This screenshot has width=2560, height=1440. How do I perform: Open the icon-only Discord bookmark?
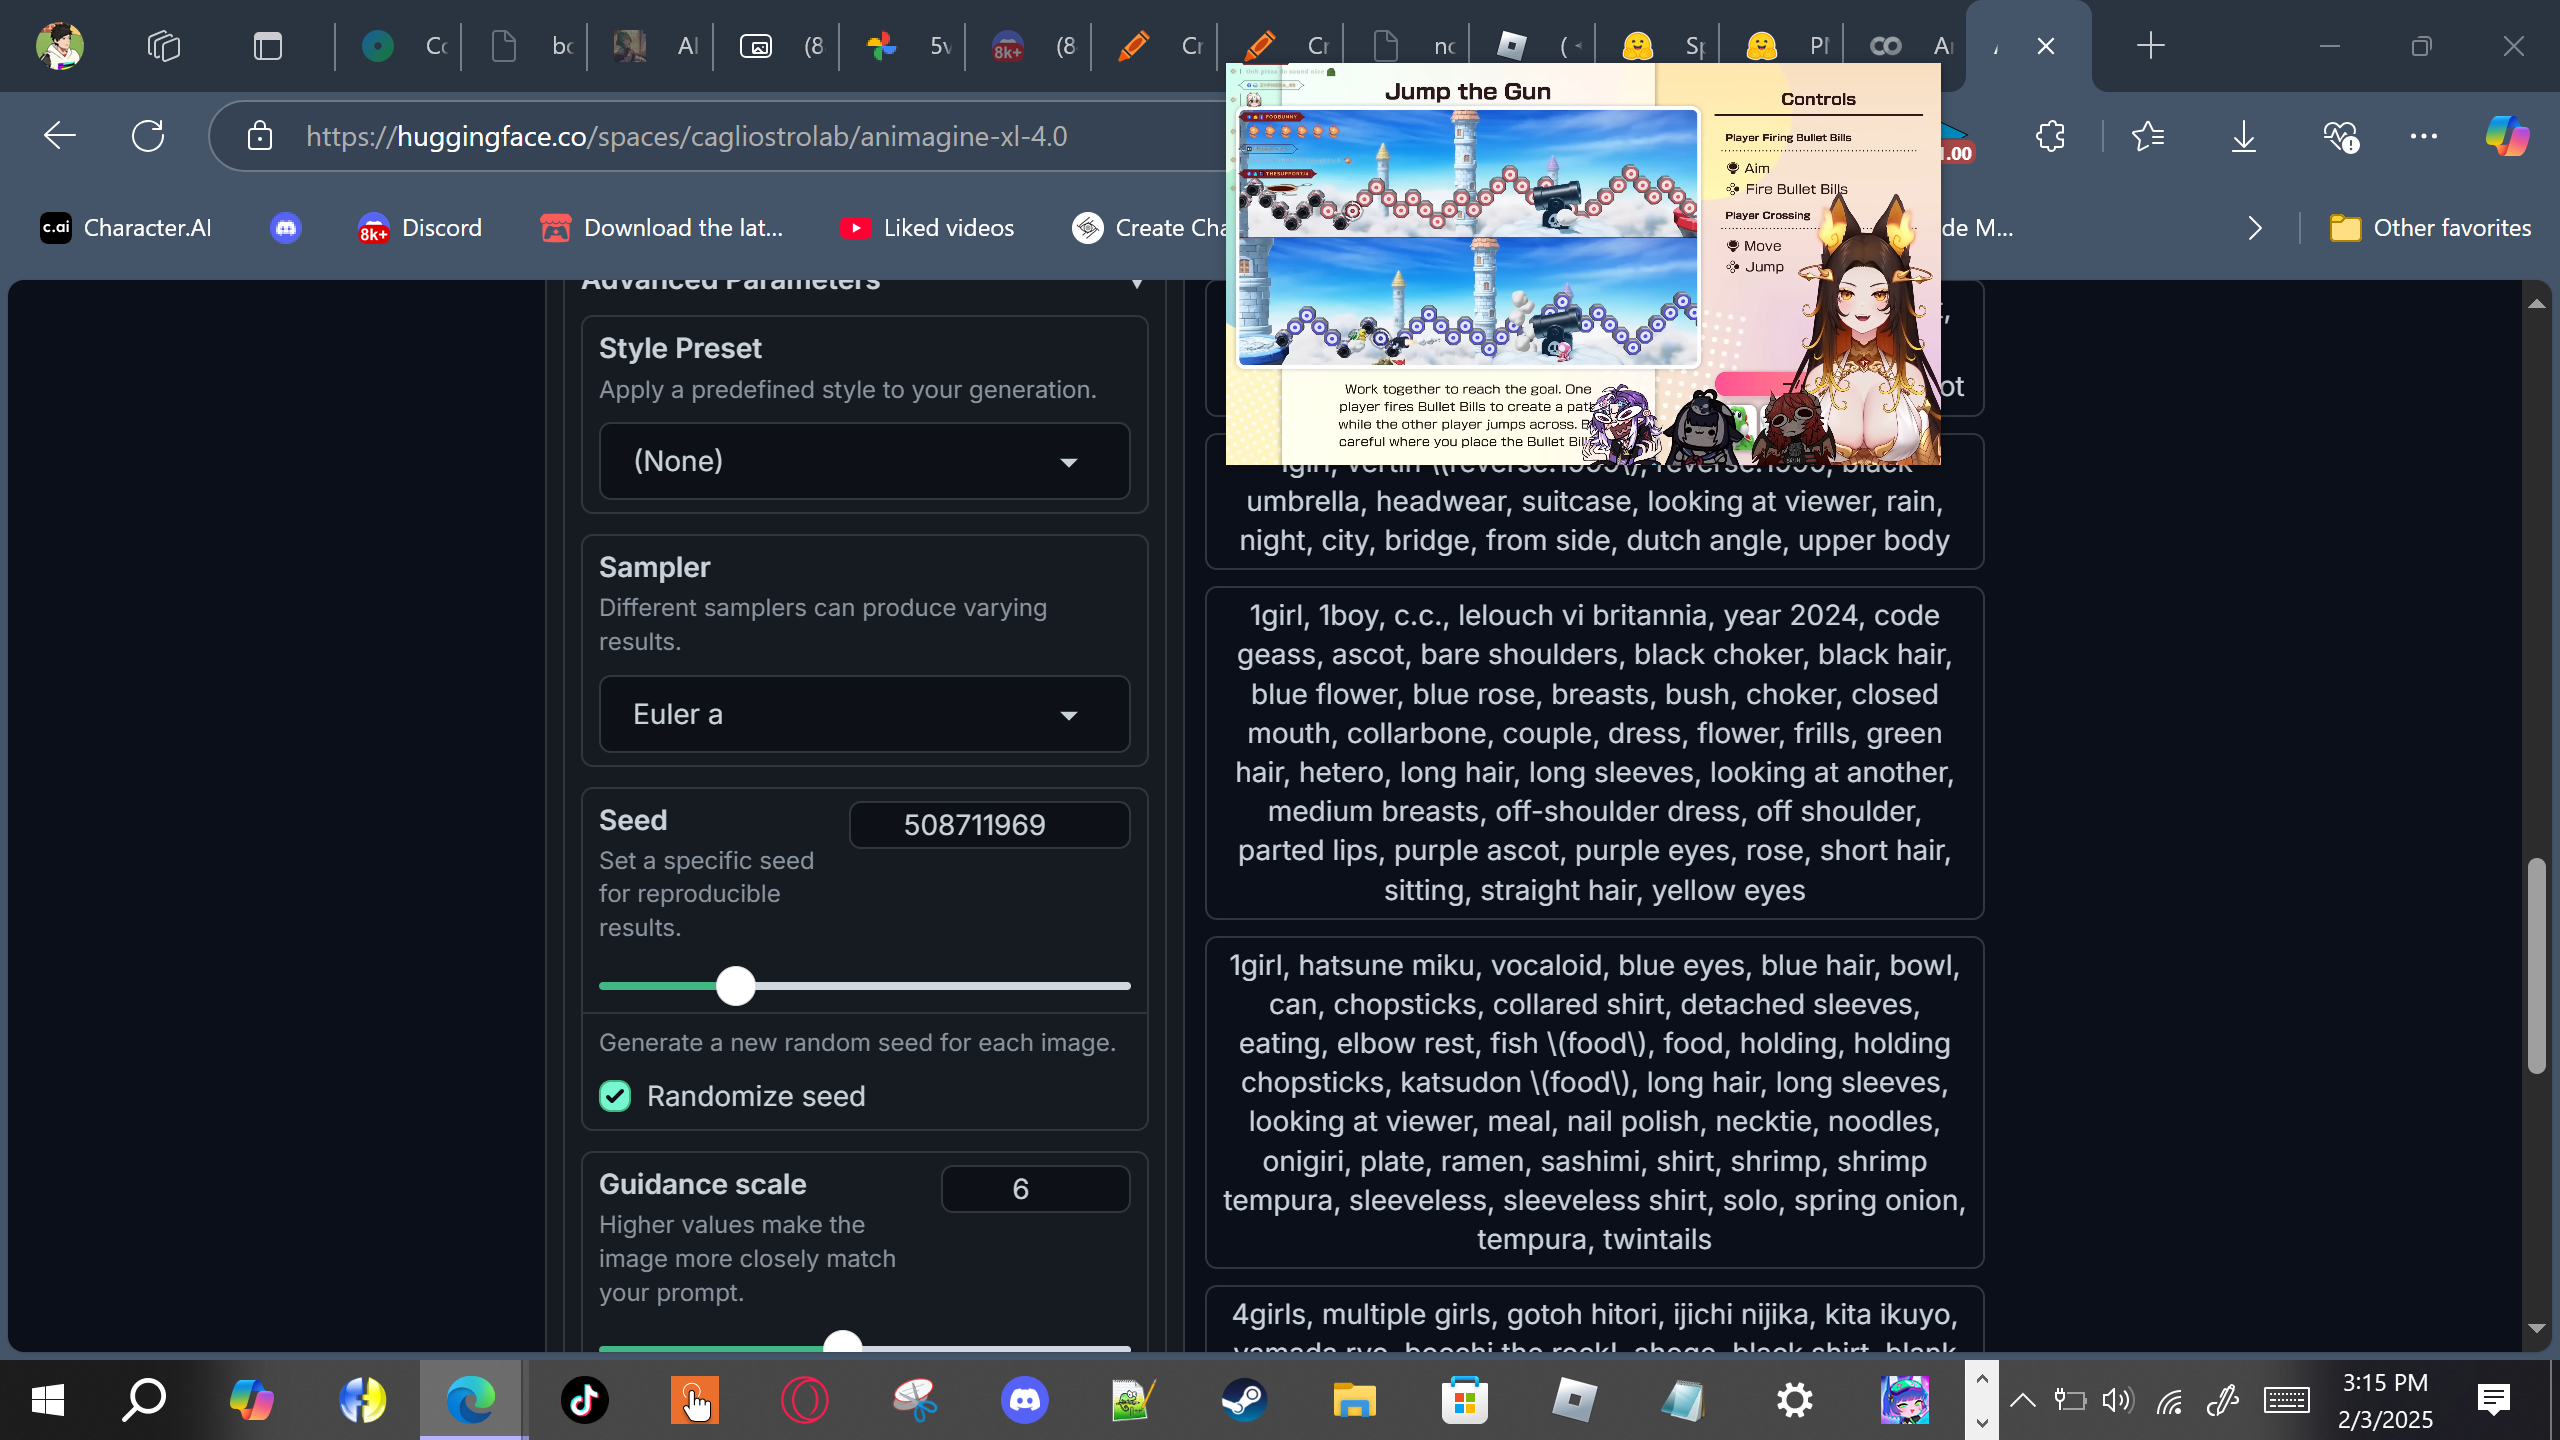pyautogui.click(x=285, y=228)
